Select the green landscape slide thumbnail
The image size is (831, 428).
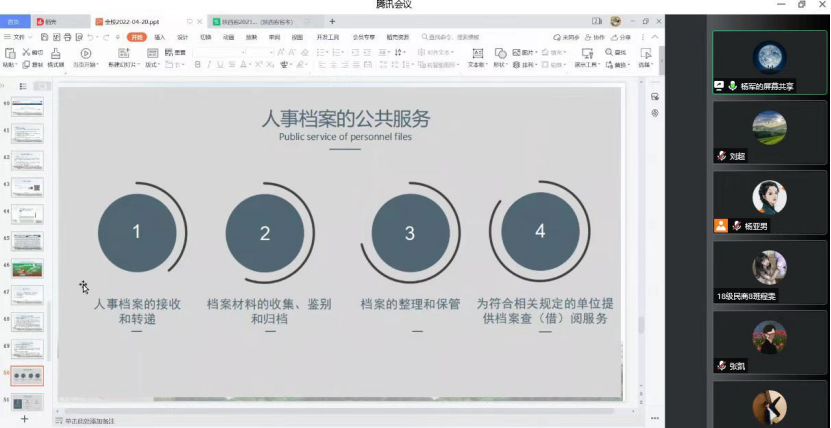(27, 267)
